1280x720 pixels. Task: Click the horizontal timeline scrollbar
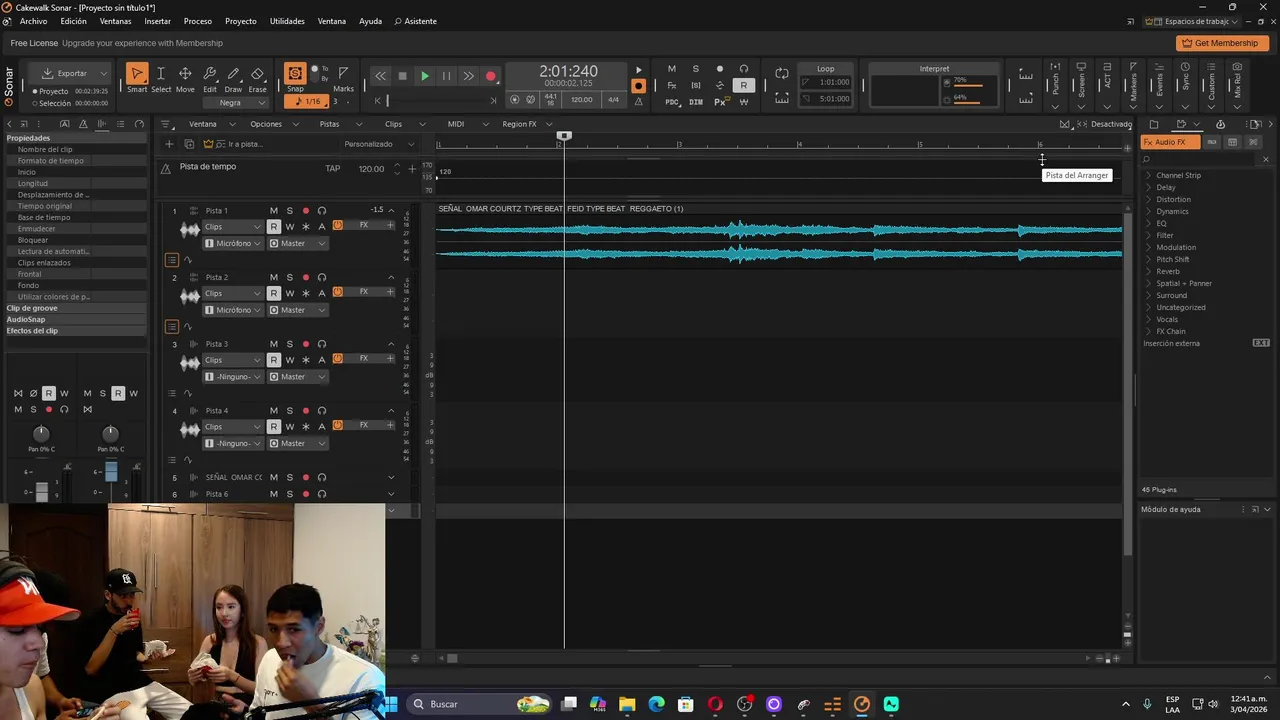pyautogui.click(x=452, y=658)
